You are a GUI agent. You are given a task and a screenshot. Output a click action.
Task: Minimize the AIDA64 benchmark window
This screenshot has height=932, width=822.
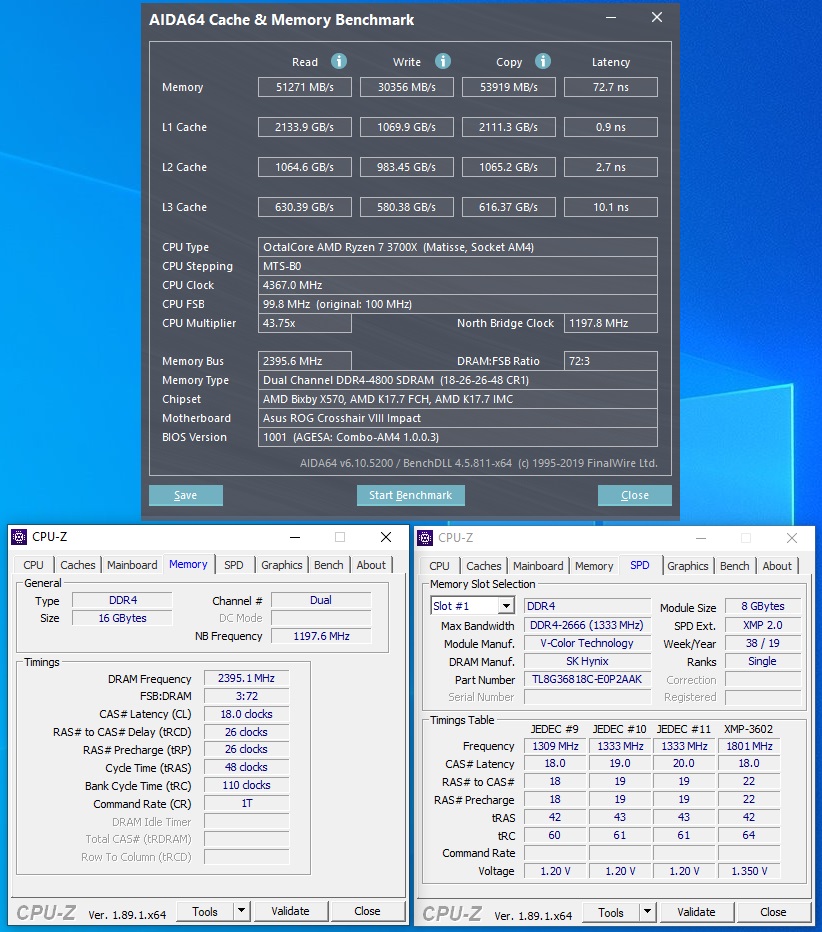611,18
